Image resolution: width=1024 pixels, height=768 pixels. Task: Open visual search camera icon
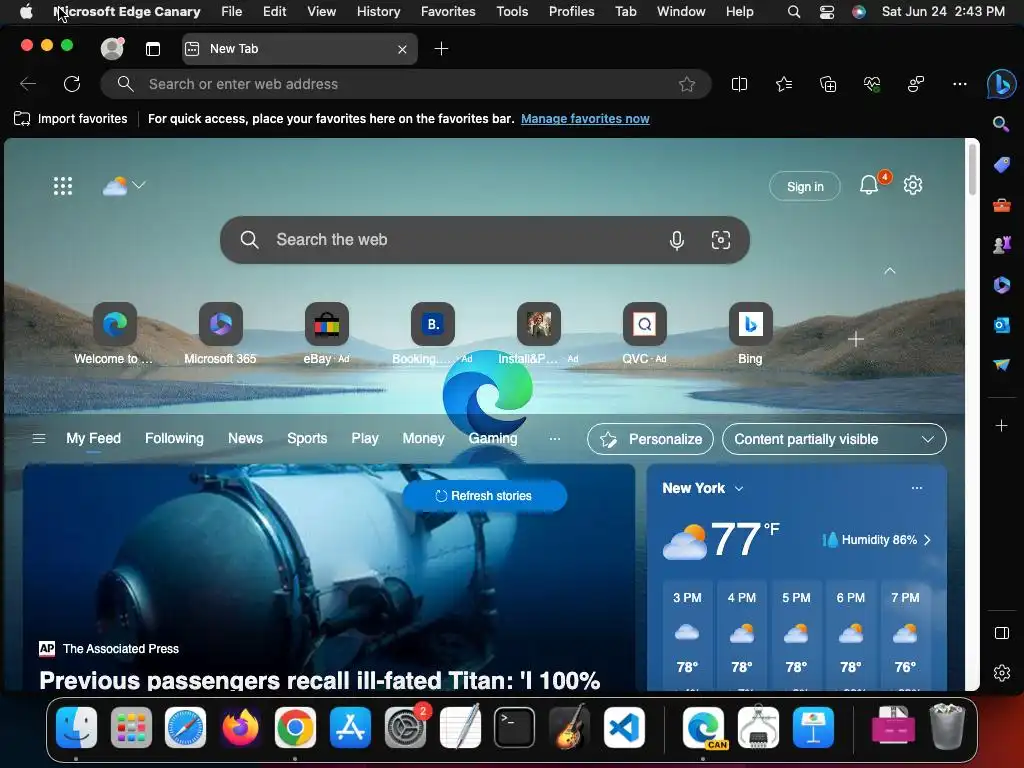(720, 240)
